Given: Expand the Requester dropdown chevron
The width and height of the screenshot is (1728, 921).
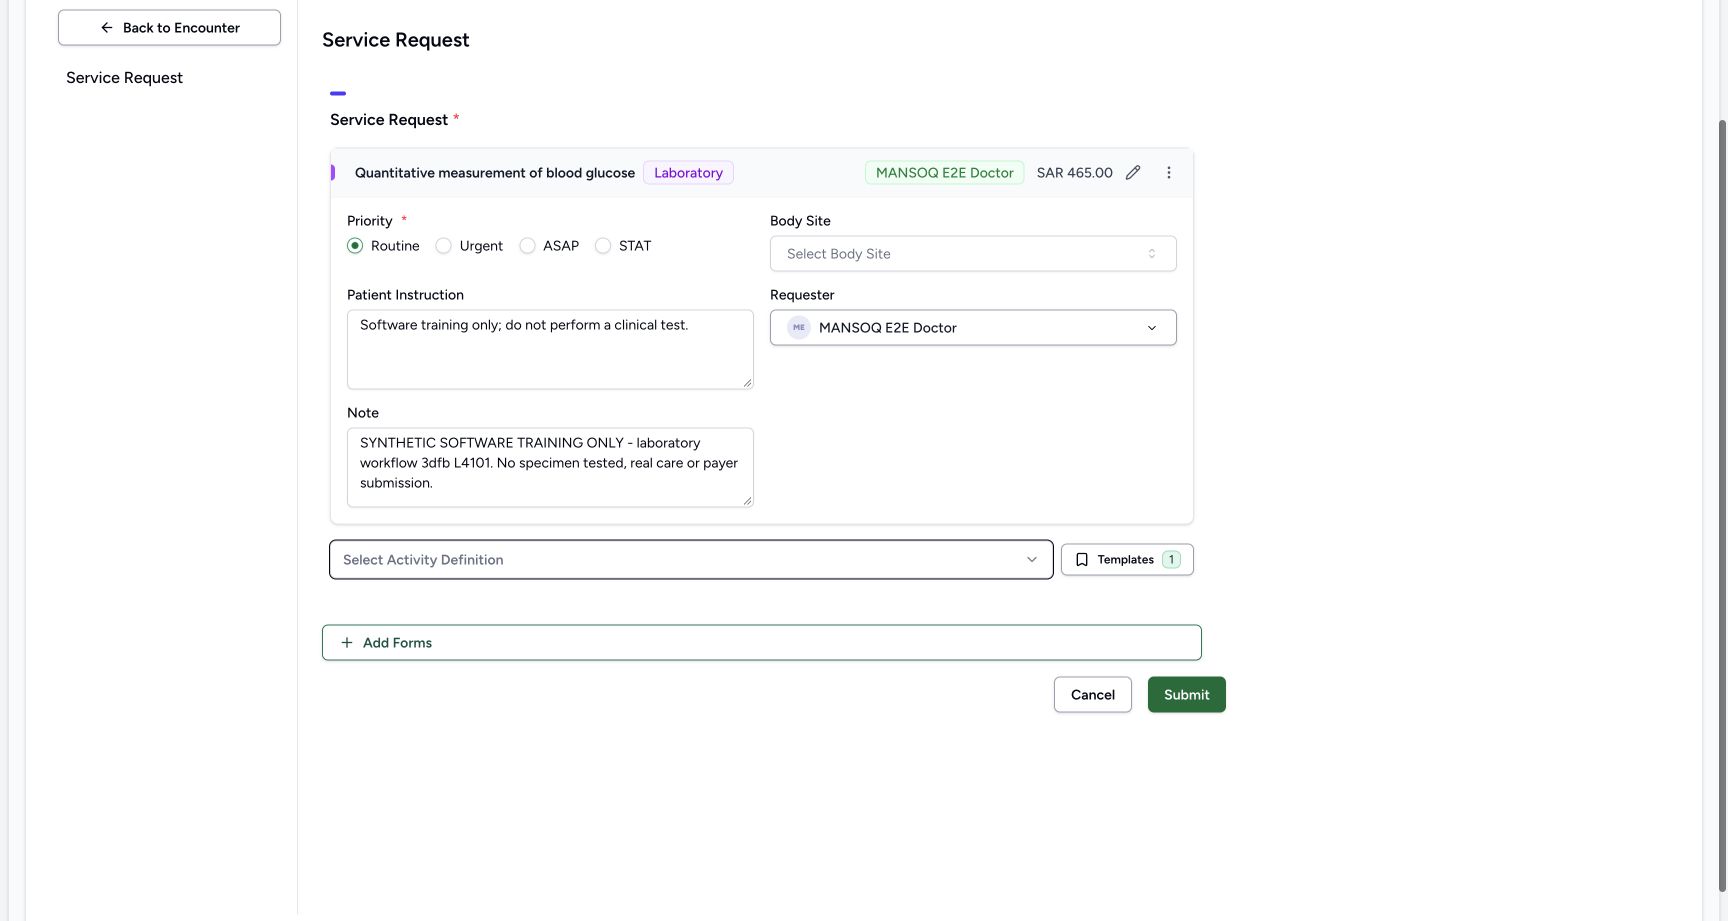Looking at the screenshot, I should click(1152, 328).
